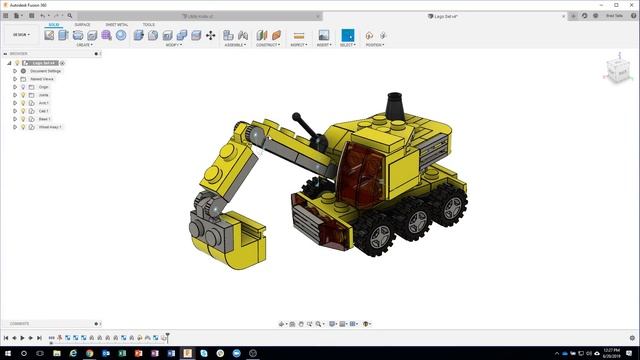Select the Press Pull tool

(139, 35)
